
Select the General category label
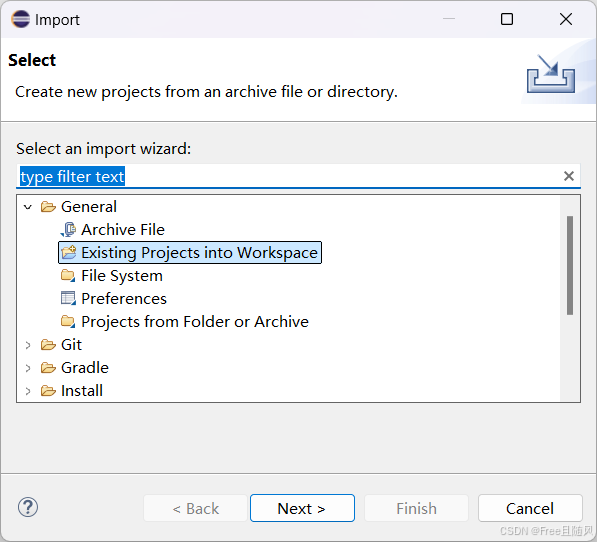(89, 207)
